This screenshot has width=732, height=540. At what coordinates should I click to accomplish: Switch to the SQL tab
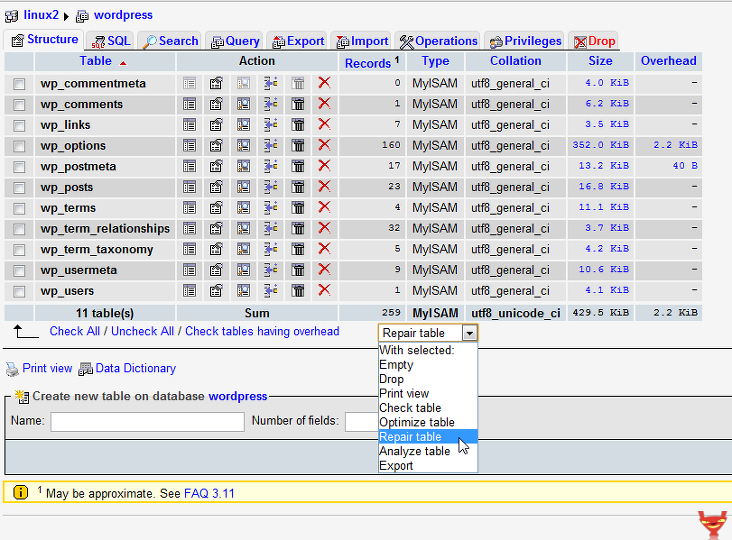tap(111, 41)
